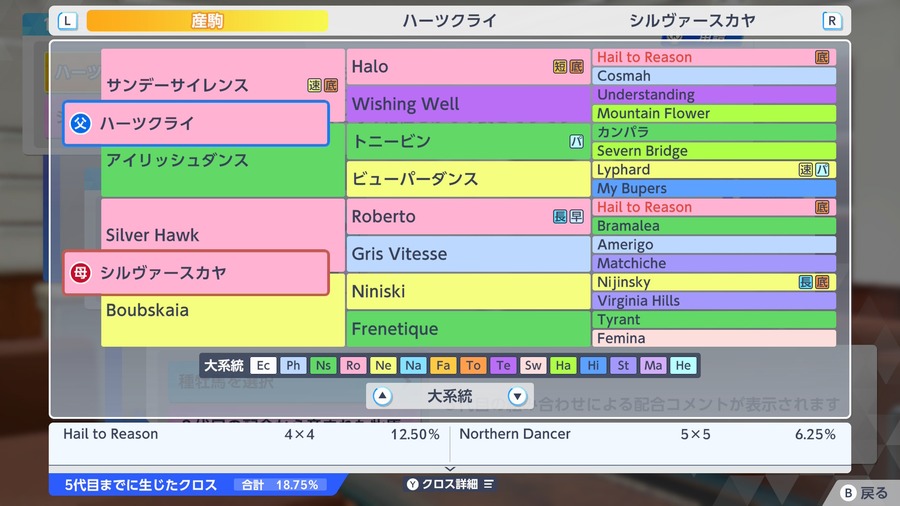Click the 長 badge on Nijinsky
The height and width of the screenshot is (506, 900).
click(806, 282)
